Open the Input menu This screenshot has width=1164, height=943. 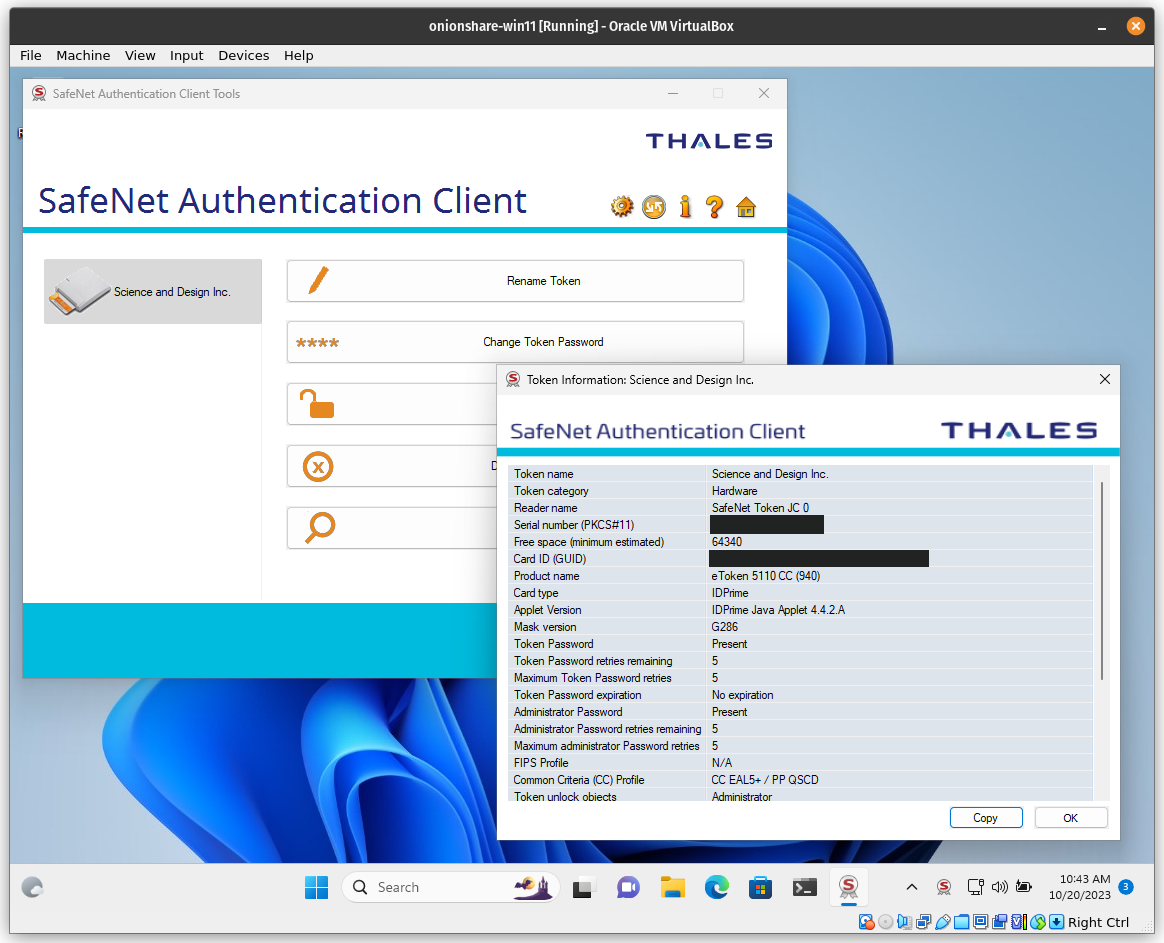pos(186,55)
